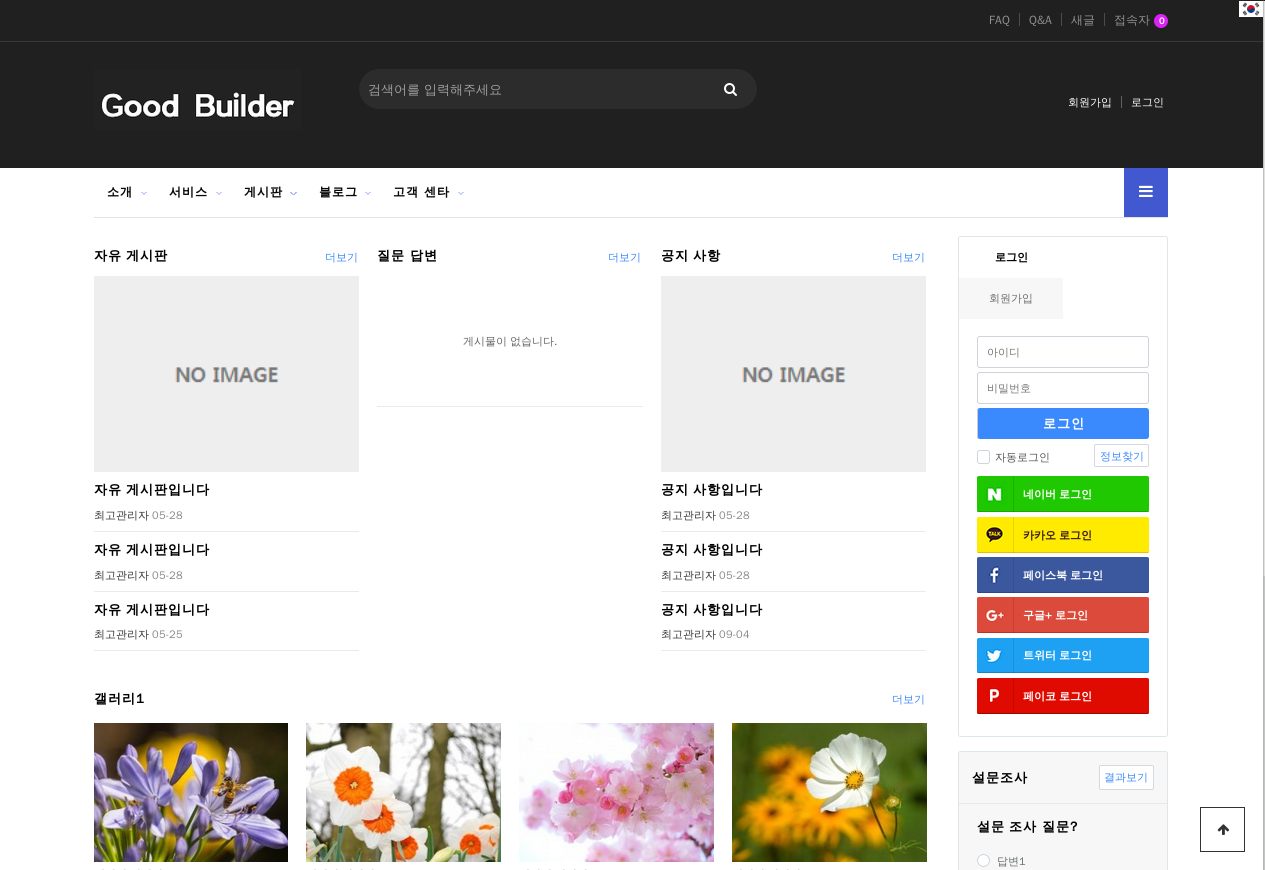Click the Korean flag language icon
Image resolution: width=1265 pixels, height=870 pixels.
tap(1250, 9)
